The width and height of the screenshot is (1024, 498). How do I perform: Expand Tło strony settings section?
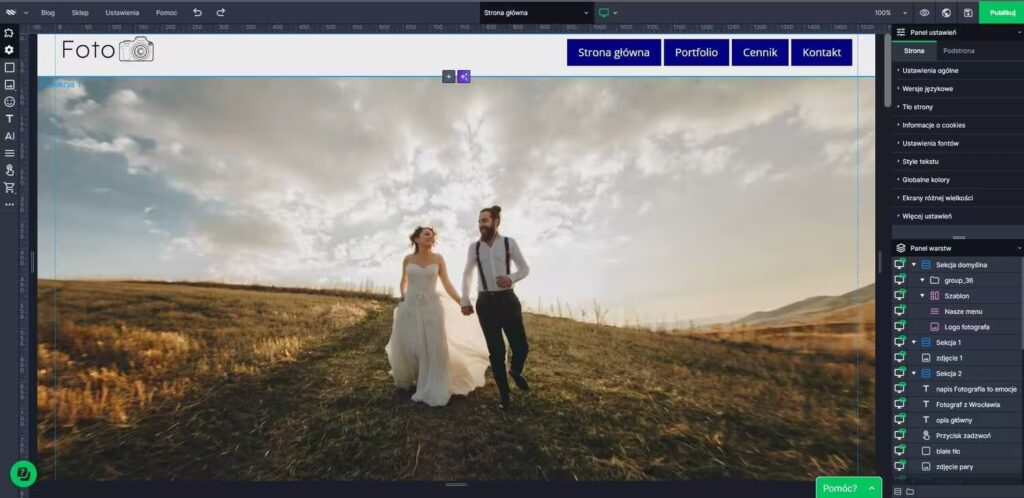[957, 106]
